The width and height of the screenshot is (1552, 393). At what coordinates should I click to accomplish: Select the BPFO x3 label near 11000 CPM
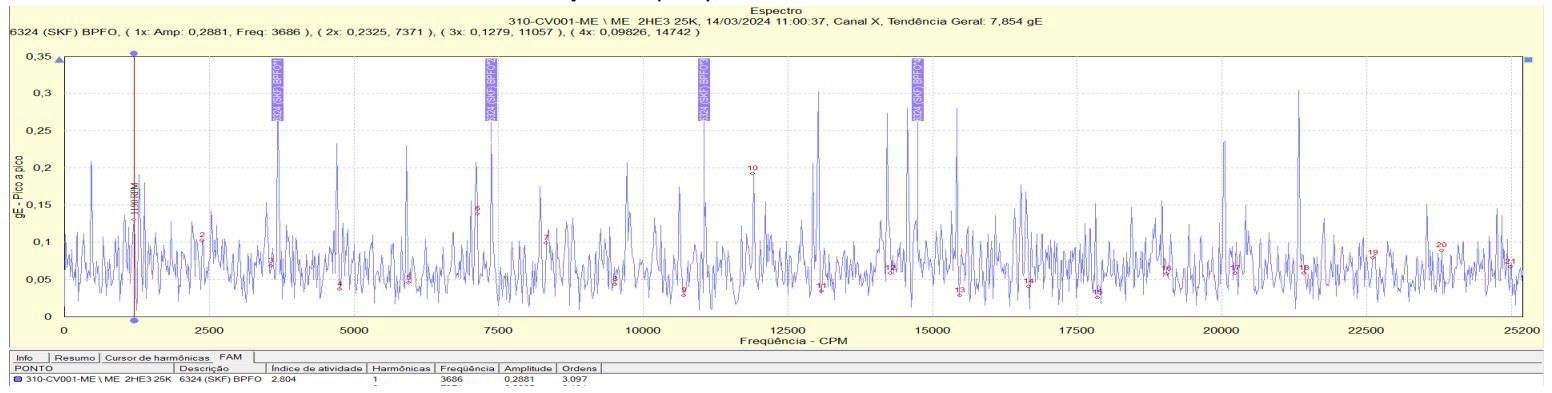pyautogui.click(x=705, y=90)
